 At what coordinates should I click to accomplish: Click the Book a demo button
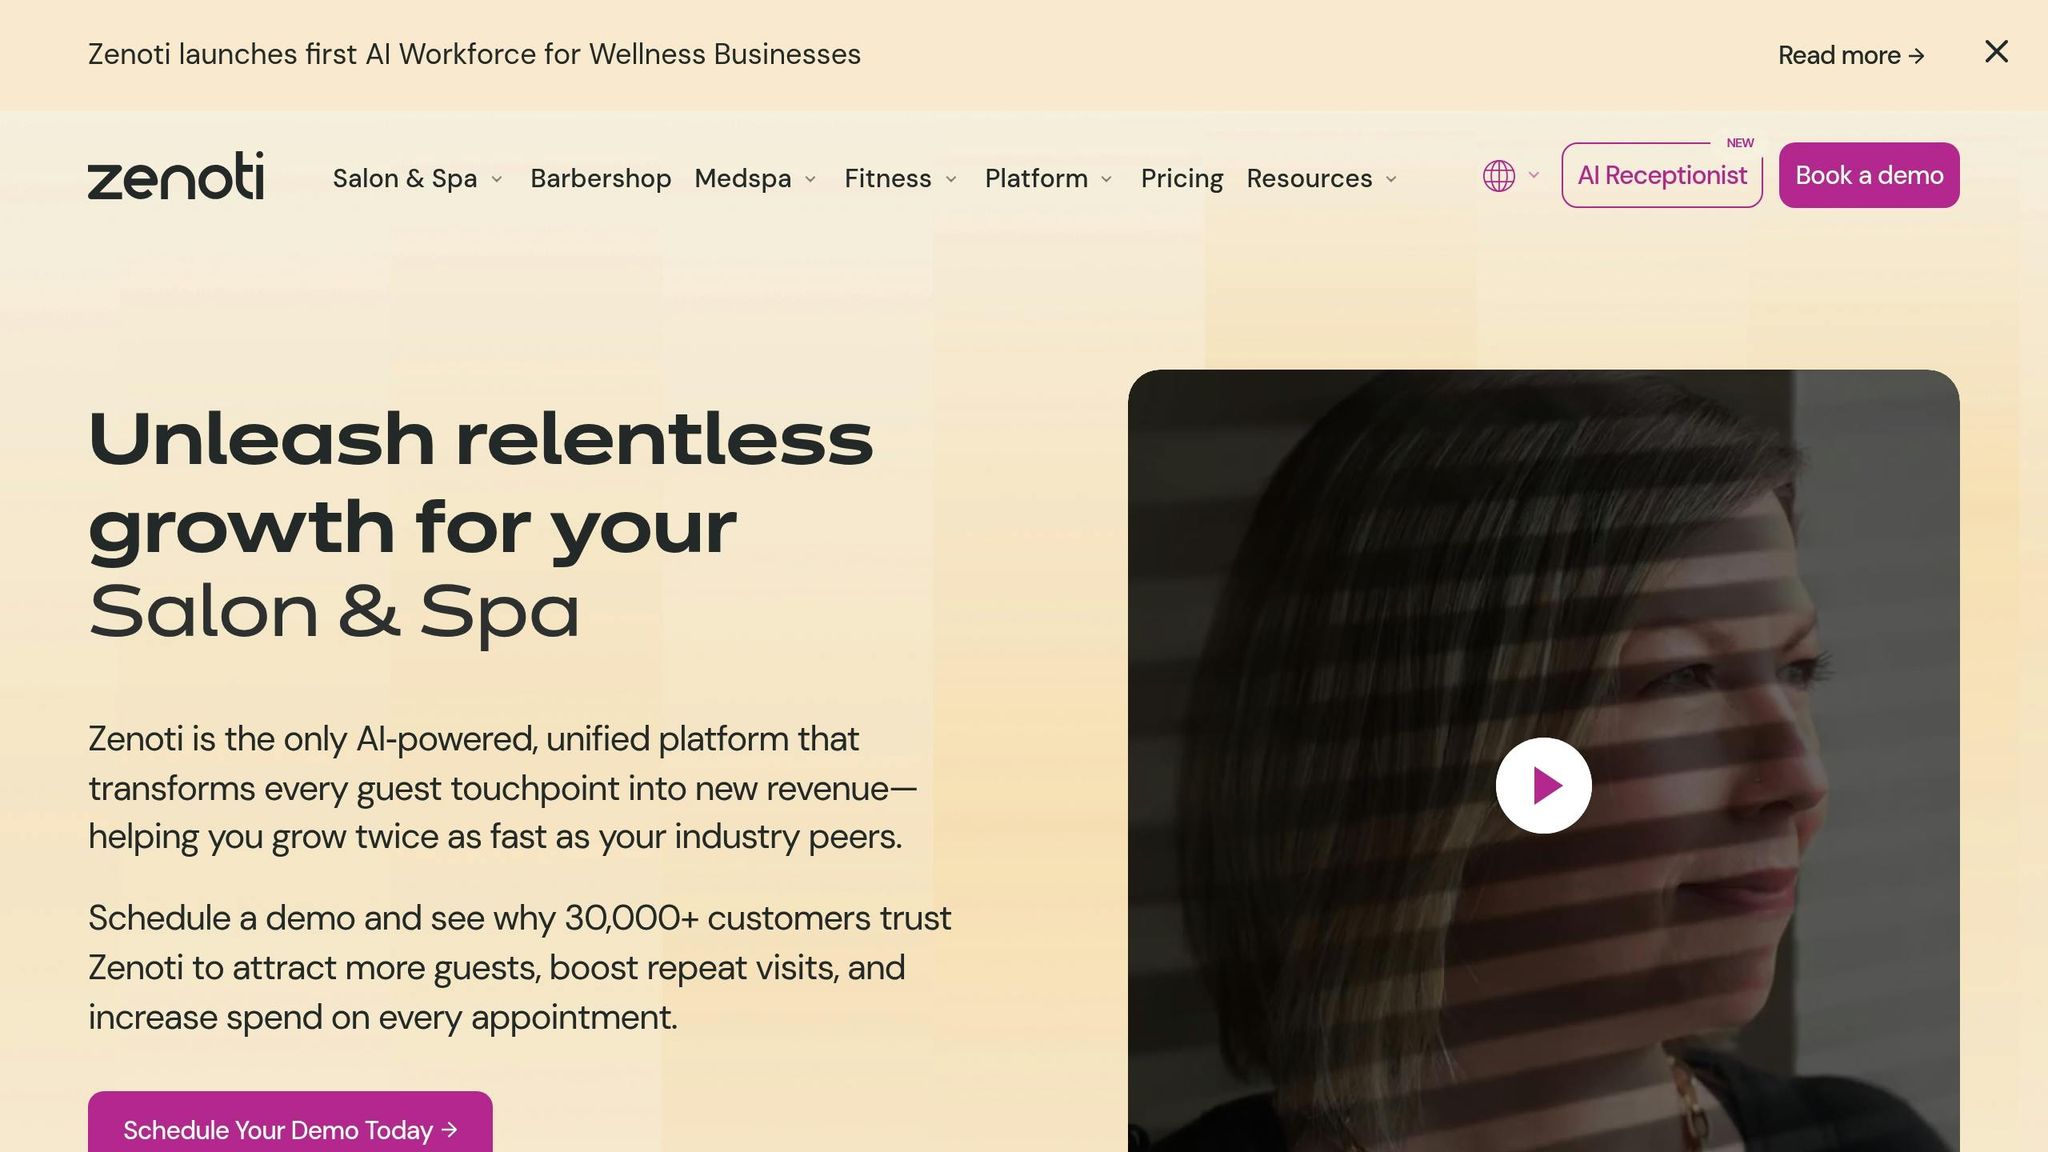tap(1868, 176)
